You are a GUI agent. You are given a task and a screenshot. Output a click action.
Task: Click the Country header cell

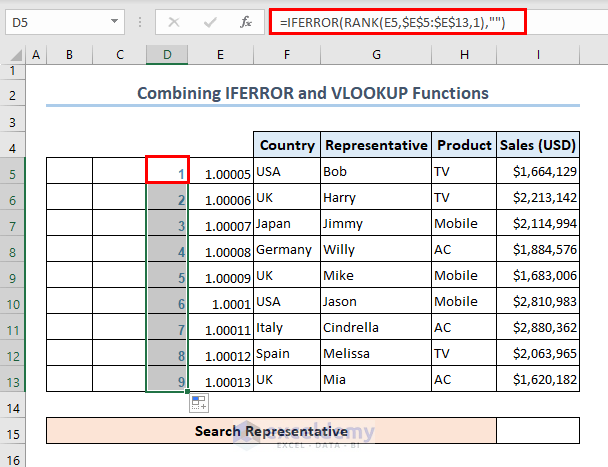click(x=286, y=145)
